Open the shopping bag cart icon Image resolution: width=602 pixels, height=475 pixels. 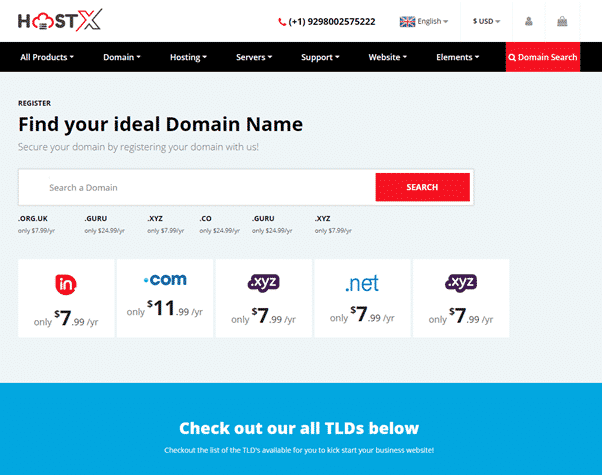[562, 21]
